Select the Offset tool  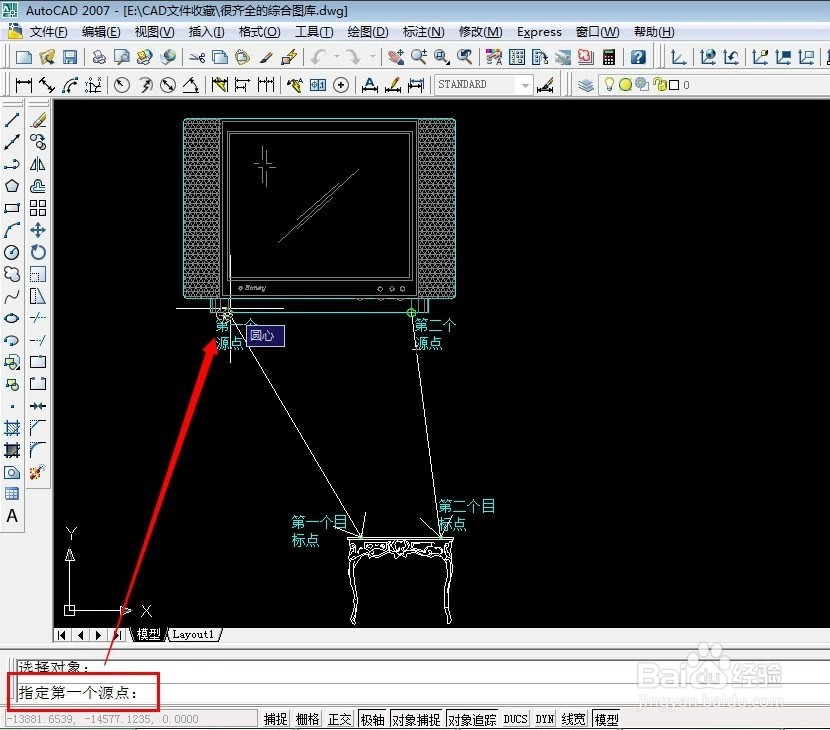[x=38, y=186]
